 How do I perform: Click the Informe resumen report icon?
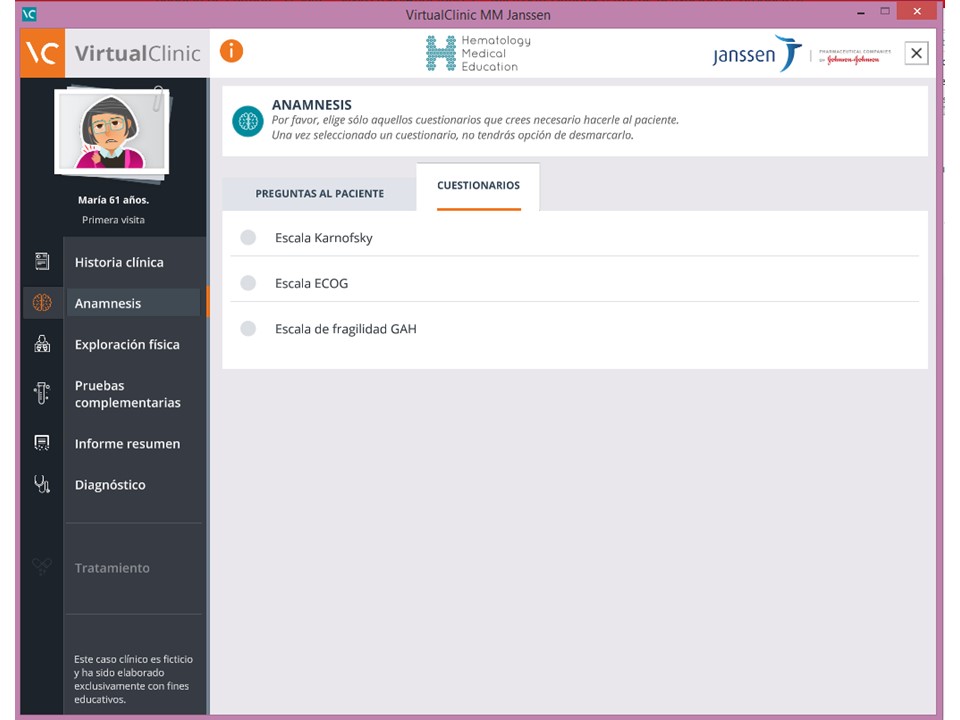[x=42, y=443]
